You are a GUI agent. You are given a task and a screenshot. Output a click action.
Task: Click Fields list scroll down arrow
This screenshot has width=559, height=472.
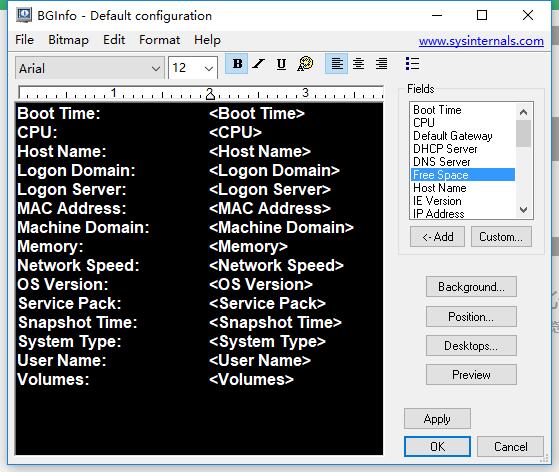523,210
